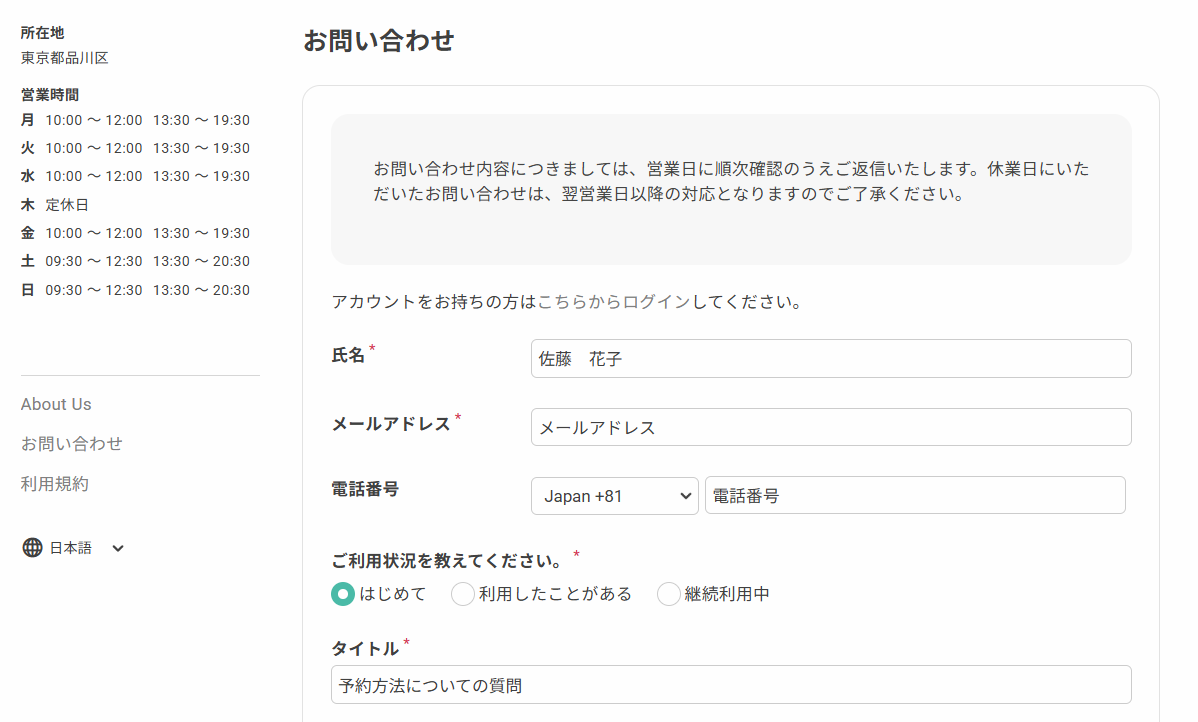Open the 利用規約 terms link
This screenshot has width=1198, height=722.
[55, 484]
